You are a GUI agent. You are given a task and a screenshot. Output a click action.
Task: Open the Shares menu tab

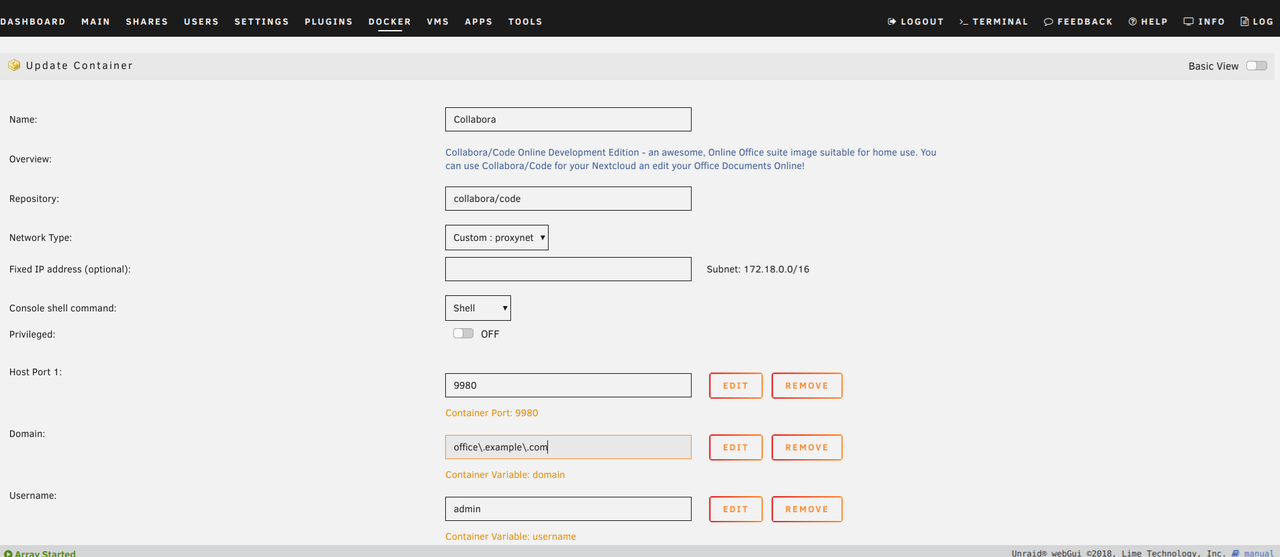pos(147,21)
